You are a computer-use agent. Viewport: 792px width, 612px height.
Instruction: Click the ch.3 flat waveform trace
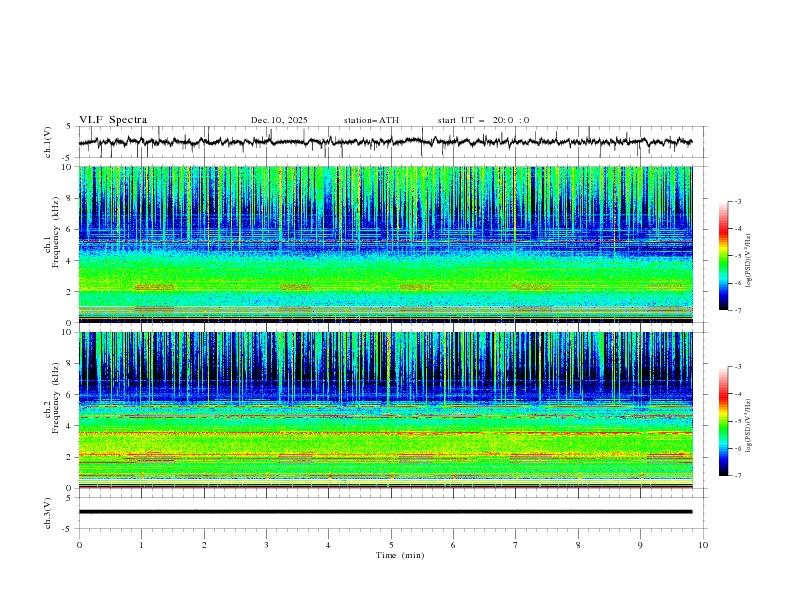(x=385, y=512)
